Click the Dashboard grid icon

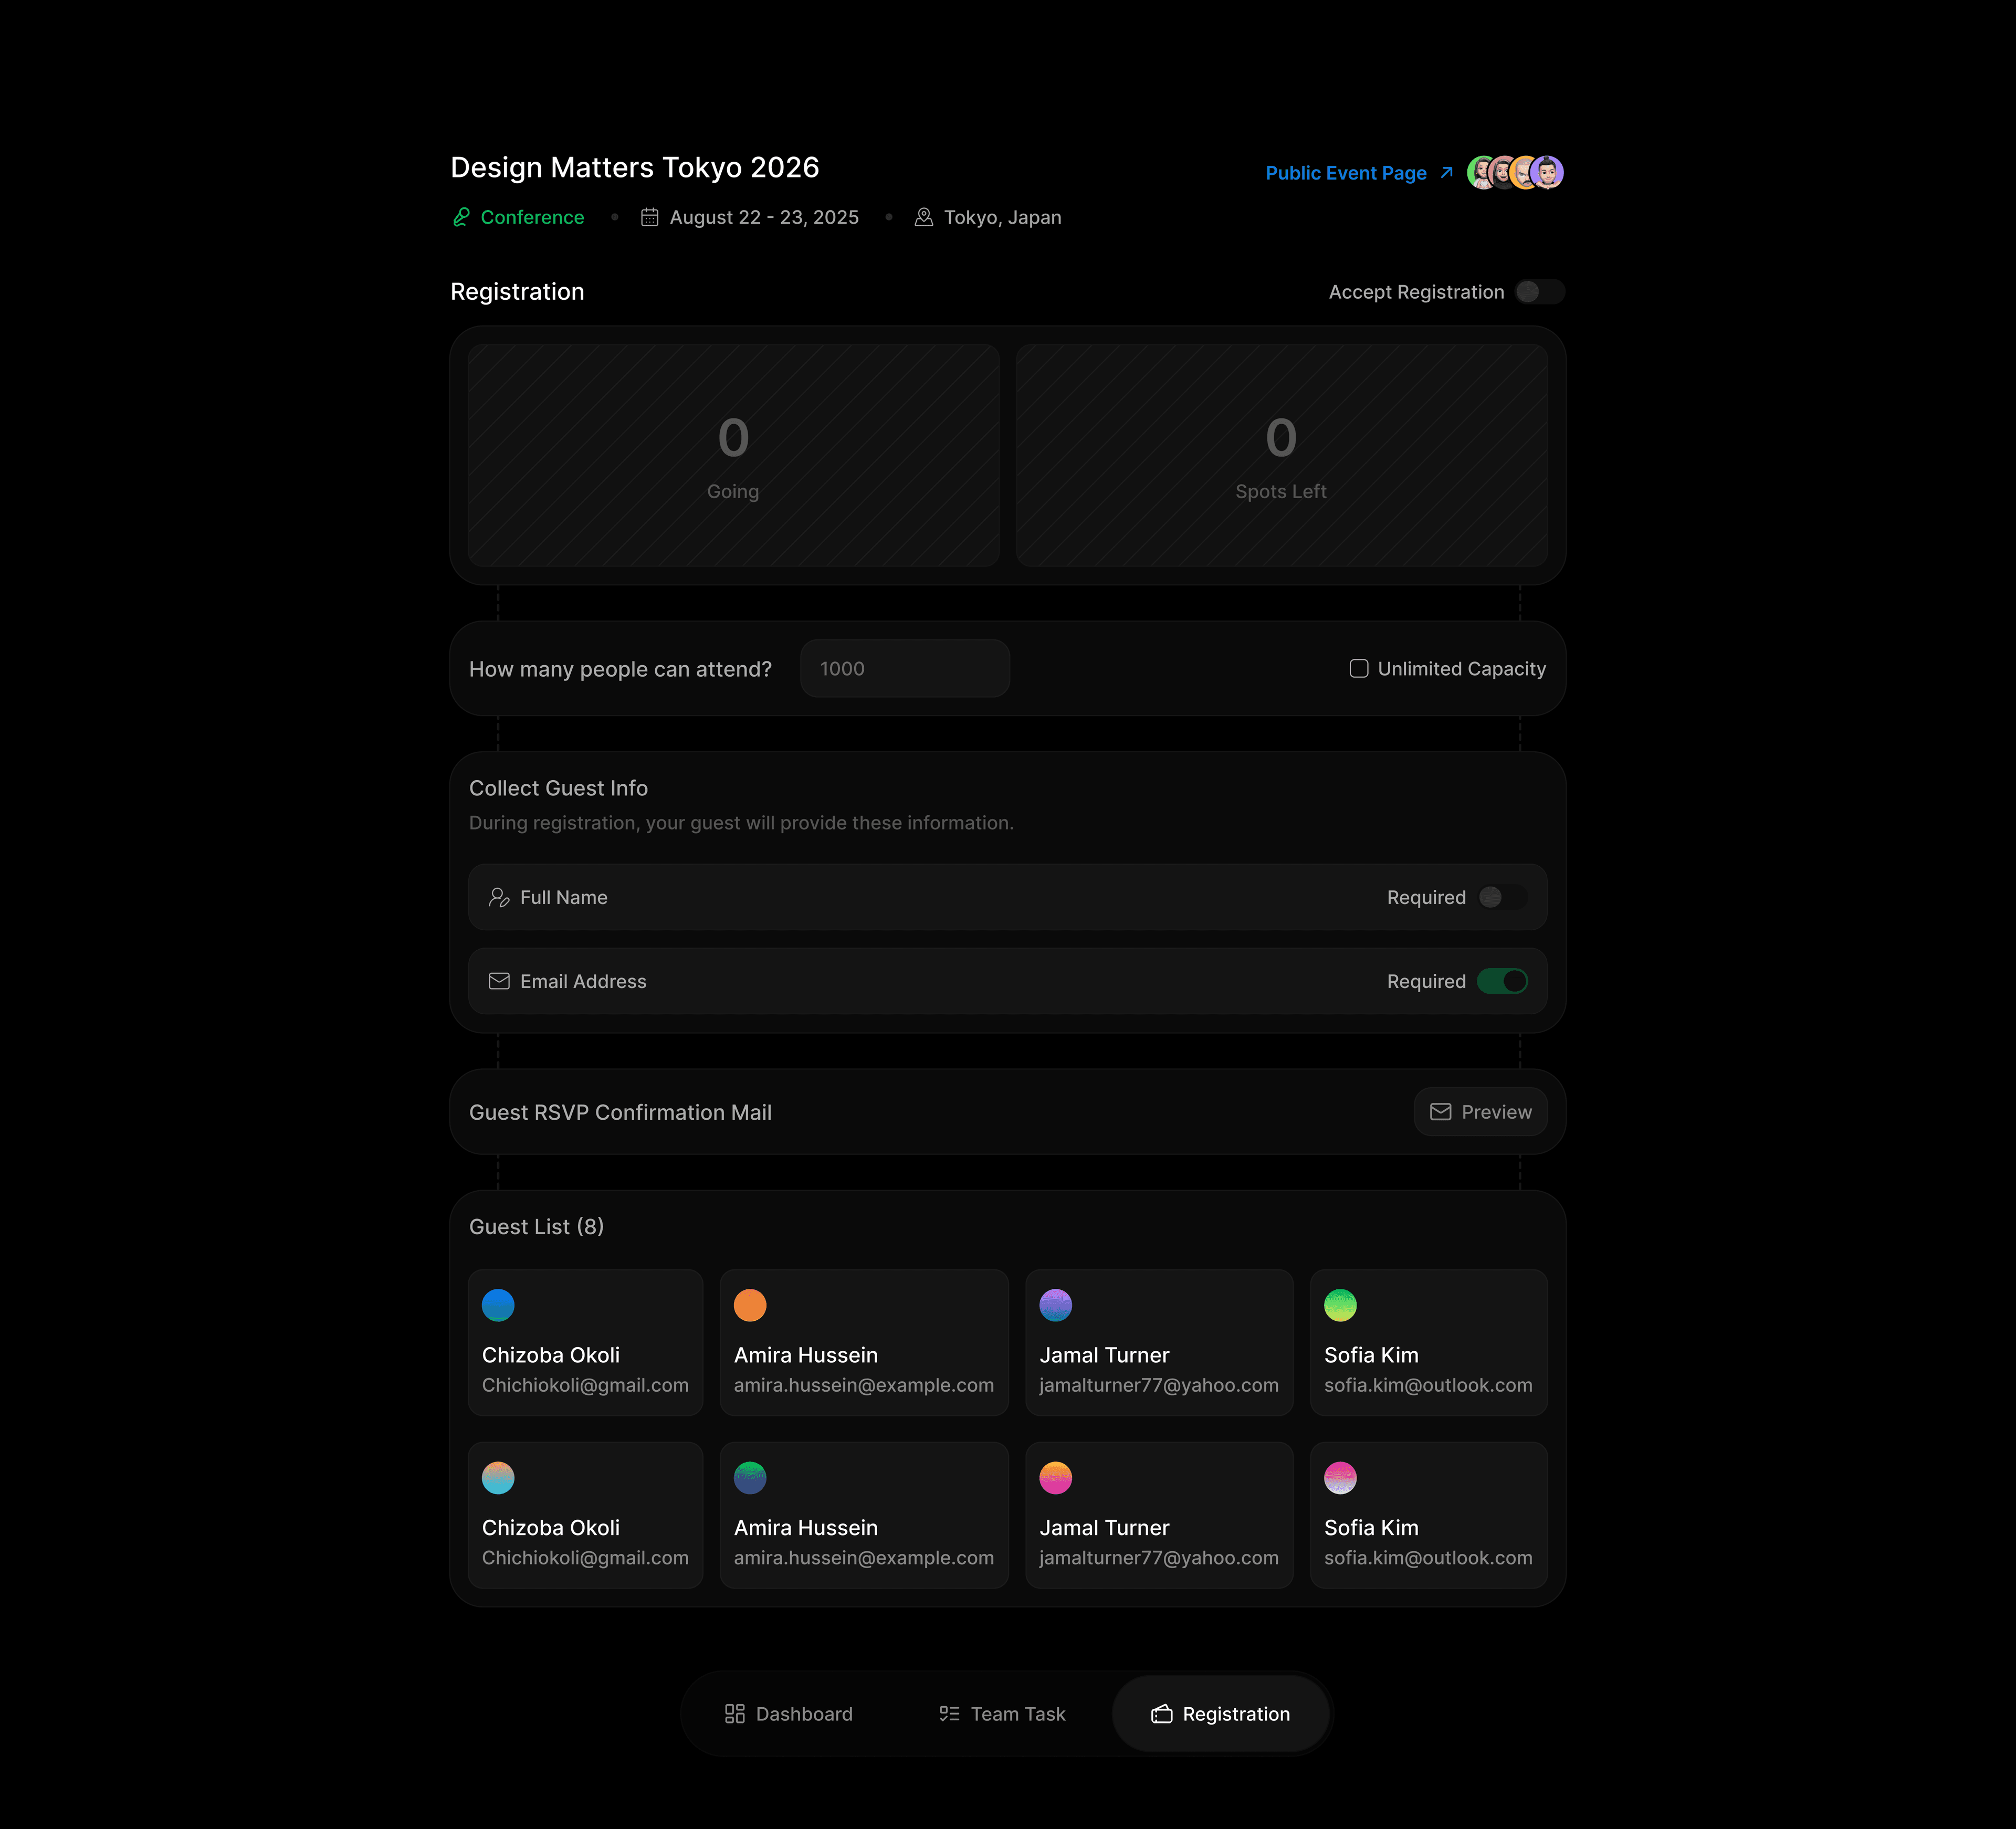point(734,1714)
